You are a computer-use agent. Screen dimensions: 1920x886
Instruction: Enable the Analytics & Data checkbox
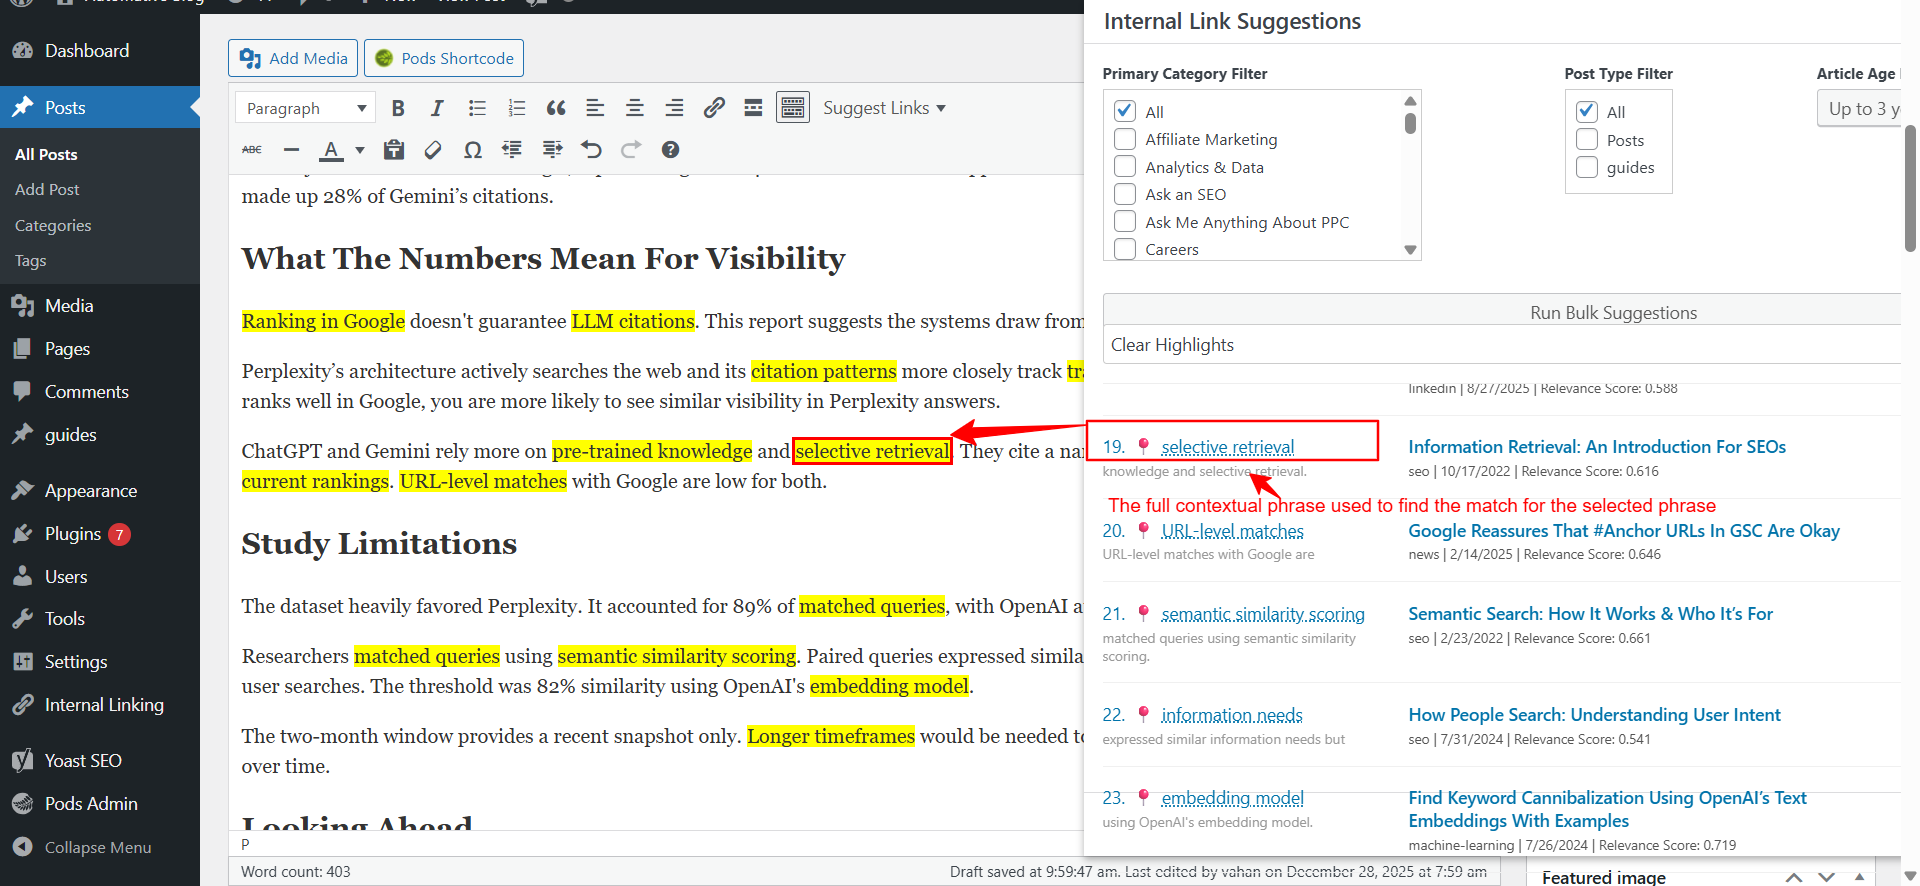pyautogui.click(x=1125, y=167)
